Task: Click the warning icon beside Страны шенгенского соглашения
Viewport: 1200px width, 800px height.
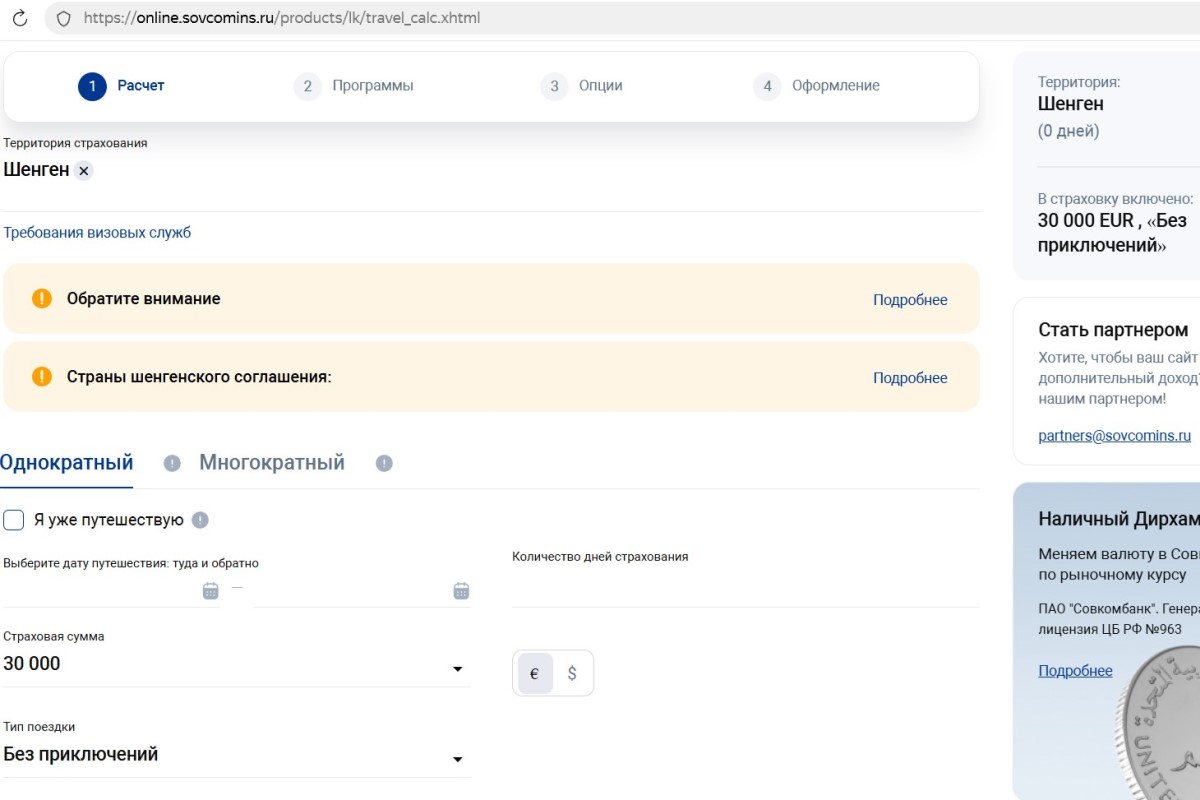Action: (x=42, y=376)
